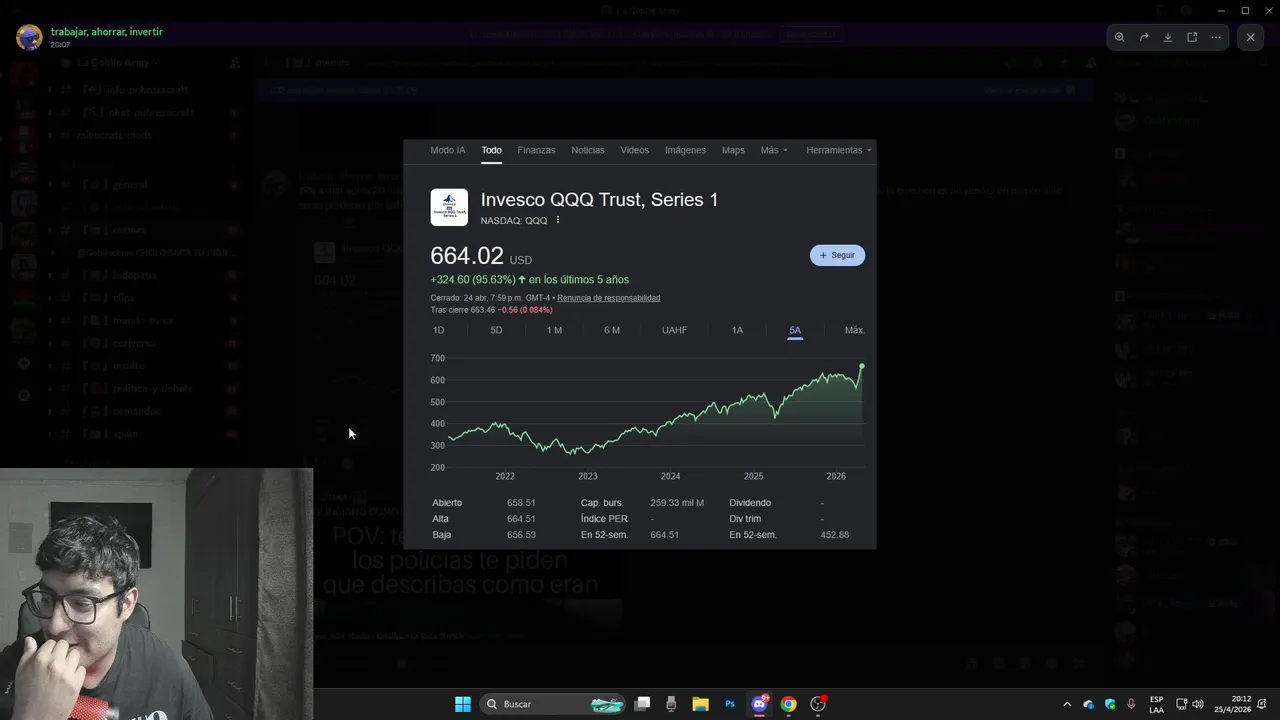Open Renuncia de responsabilidad link
The width and height of the screenshot is (1280, 720).
point(608,298)
